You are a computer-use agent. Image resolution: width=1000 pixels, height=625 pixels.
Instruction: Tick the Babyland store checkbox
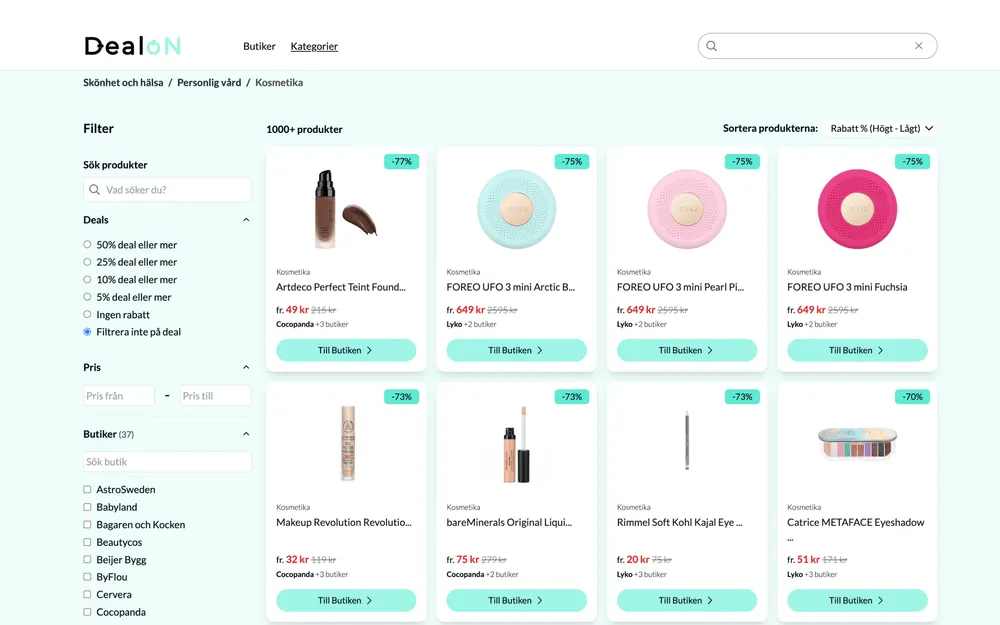click(x=87, y=507)
